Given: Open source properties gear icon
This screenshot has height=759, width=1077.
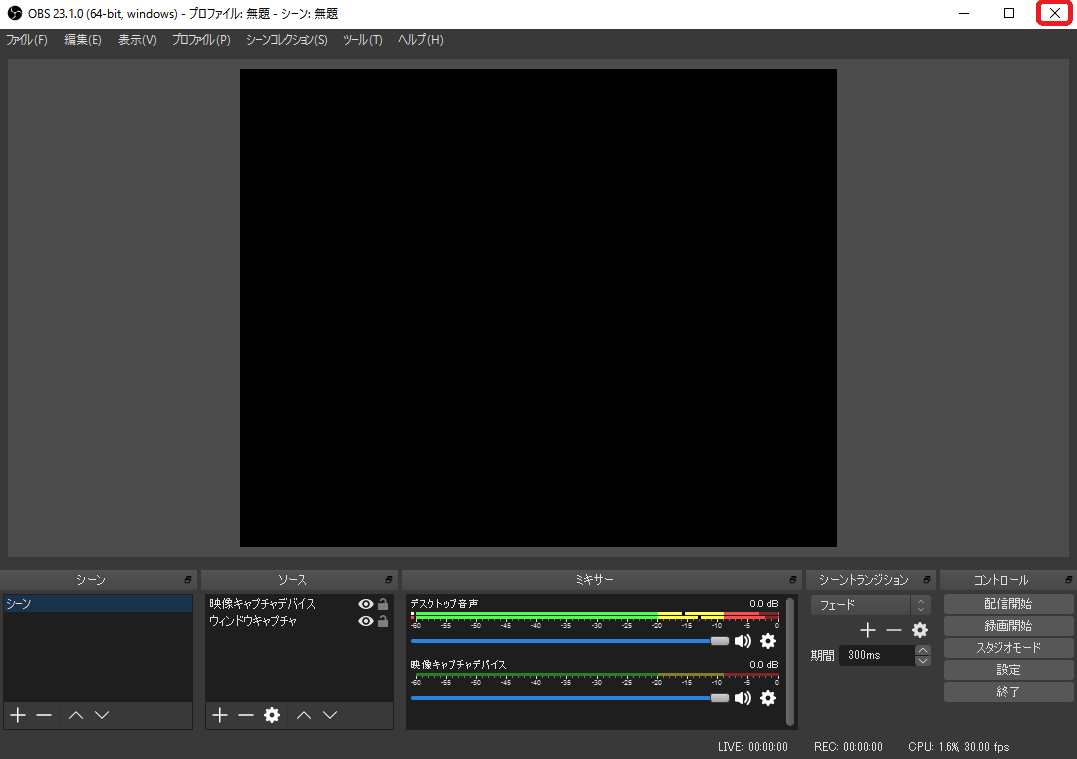Looking at the screenshot, I should tap(272, 715).
